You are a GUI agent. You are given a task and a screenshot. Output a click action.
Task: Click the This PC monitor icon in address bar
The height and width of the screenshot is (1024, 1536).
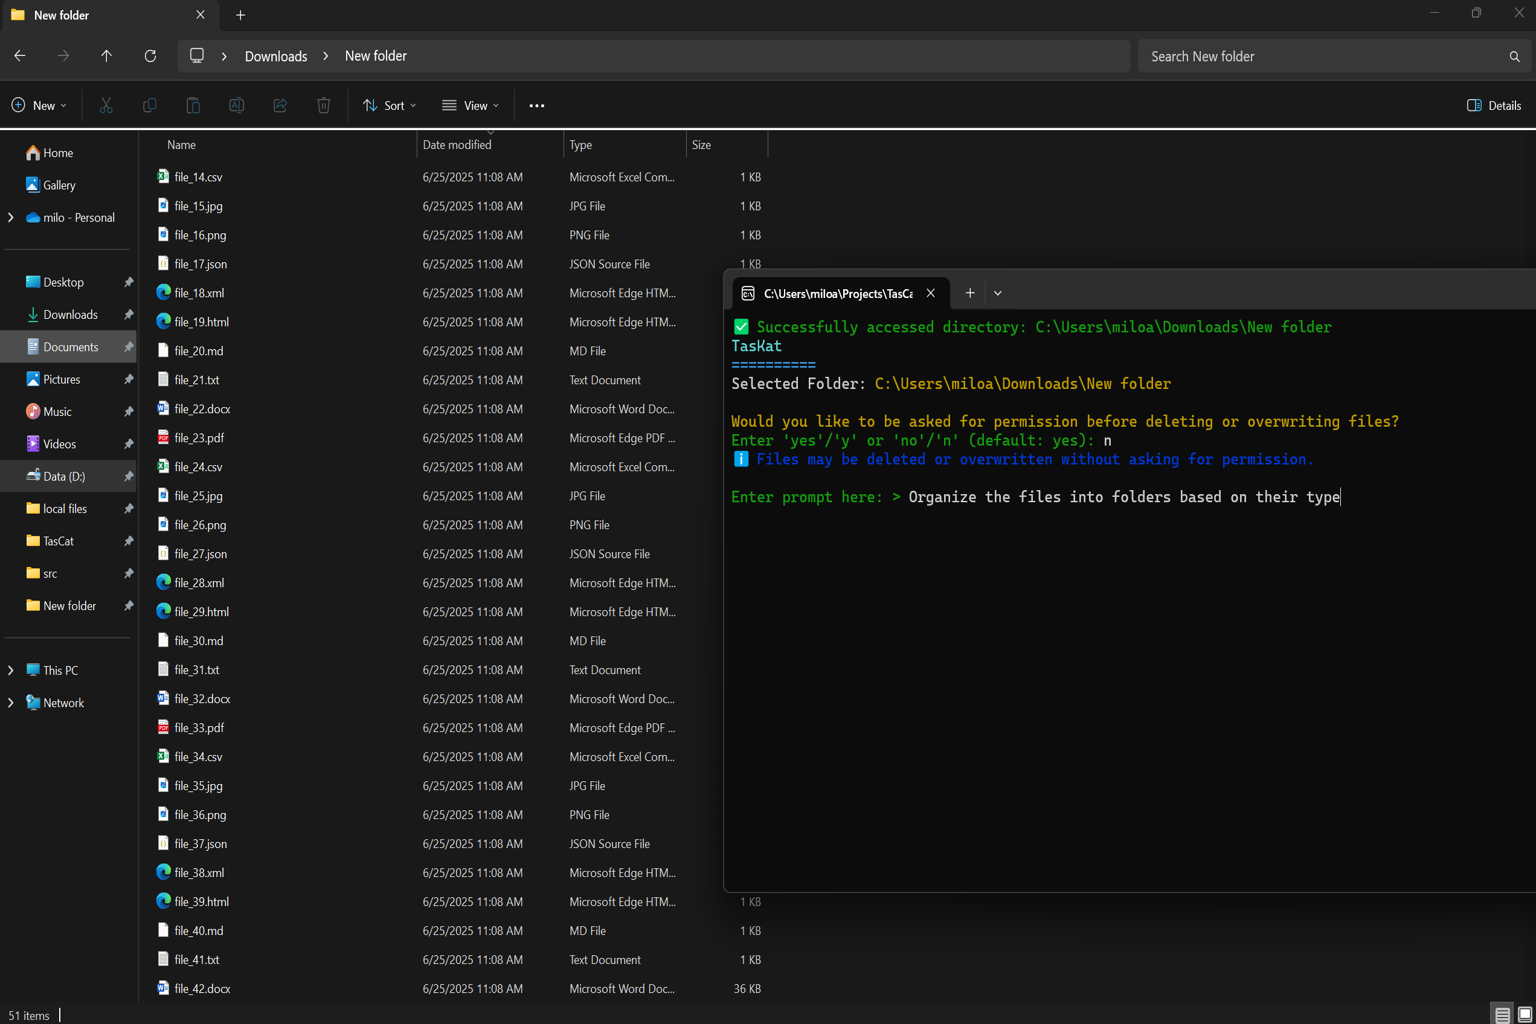pyautogui.click(x=197, y=56)
